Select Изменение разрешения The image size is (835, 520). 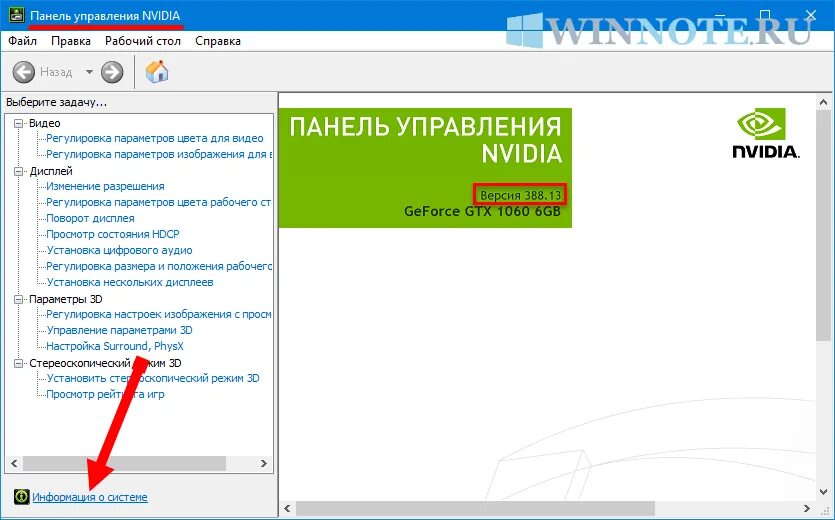click(x=105, y=186)
